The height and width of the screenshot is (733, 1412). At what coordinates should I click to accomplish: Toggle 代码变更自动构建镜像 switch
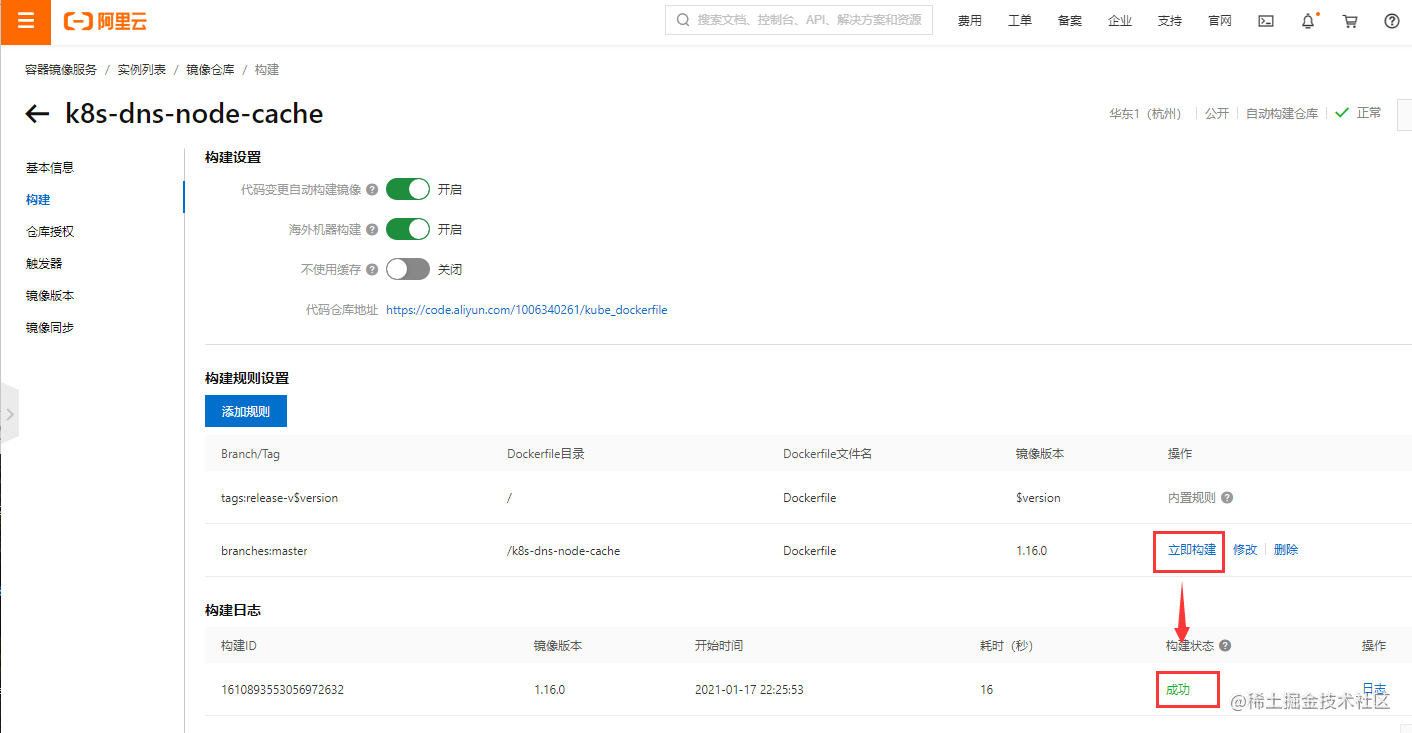[x=408, y=189]
